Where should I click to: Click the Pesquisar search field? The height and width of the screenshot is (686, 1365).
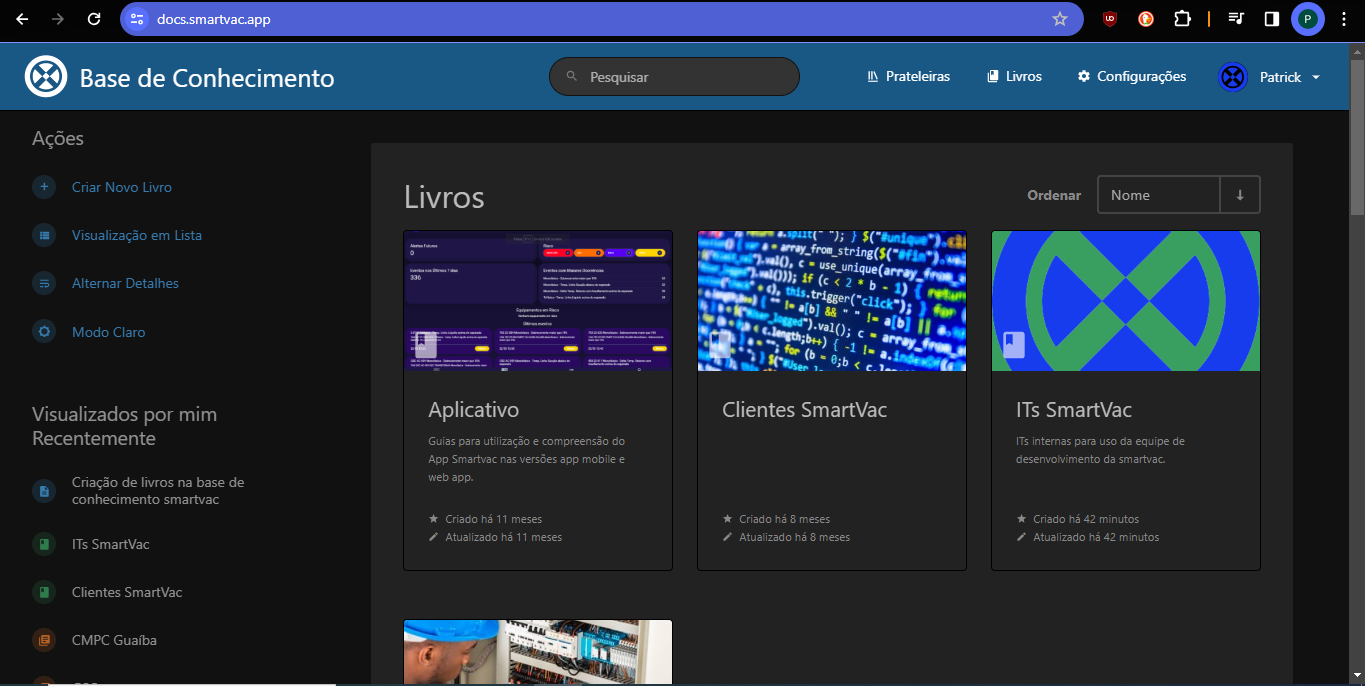pyautogui.click(x=674, y=77)
